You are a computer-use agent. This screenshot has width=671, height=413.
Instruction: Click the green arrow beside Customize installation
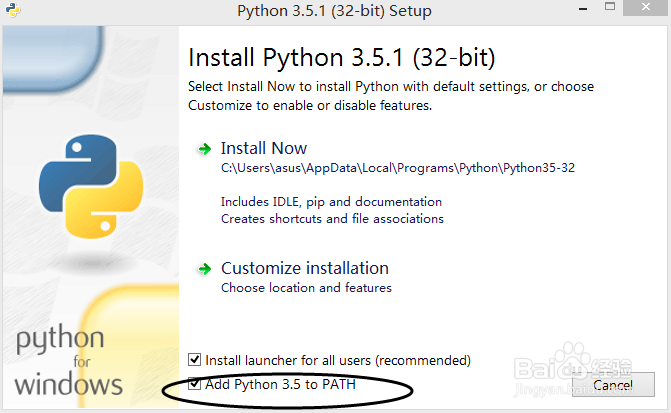tap(205, 269)
